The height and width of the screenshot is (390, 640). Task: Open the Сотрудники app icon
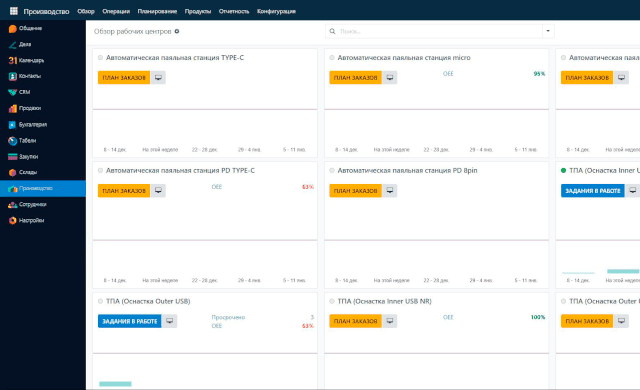click(13, 204)
